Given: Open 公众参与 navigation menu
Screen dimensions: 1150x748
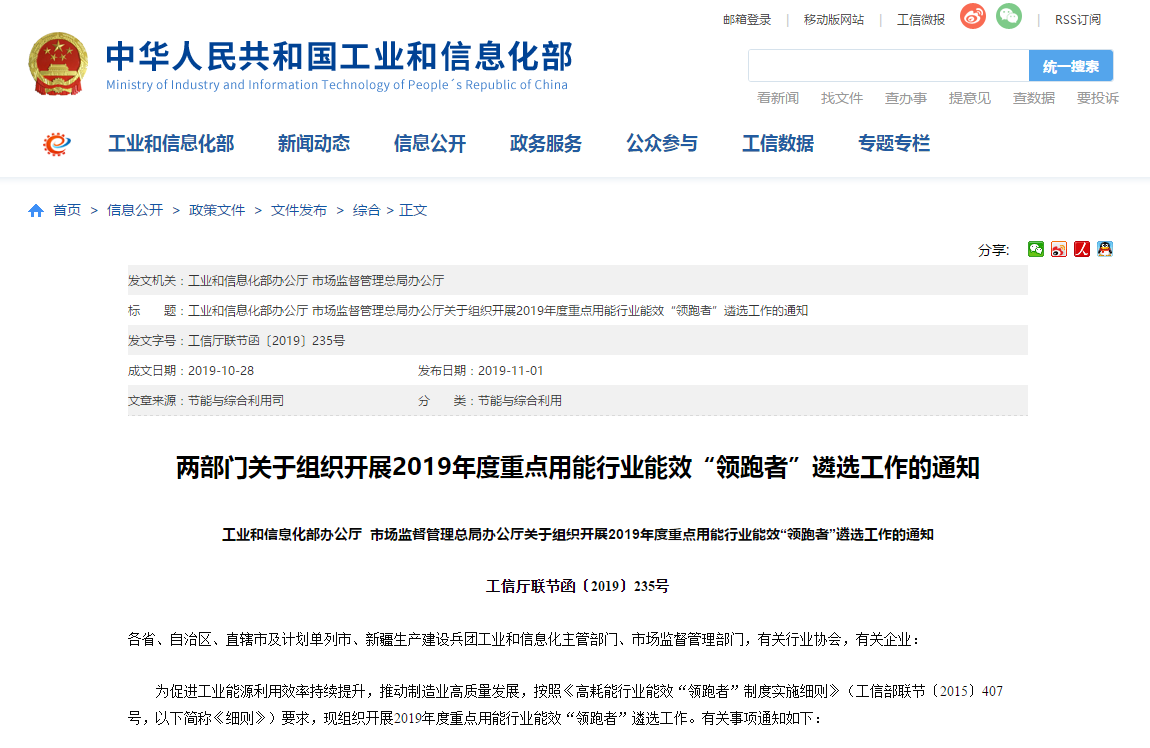Looking at the screenshot, I should (662, 144).
